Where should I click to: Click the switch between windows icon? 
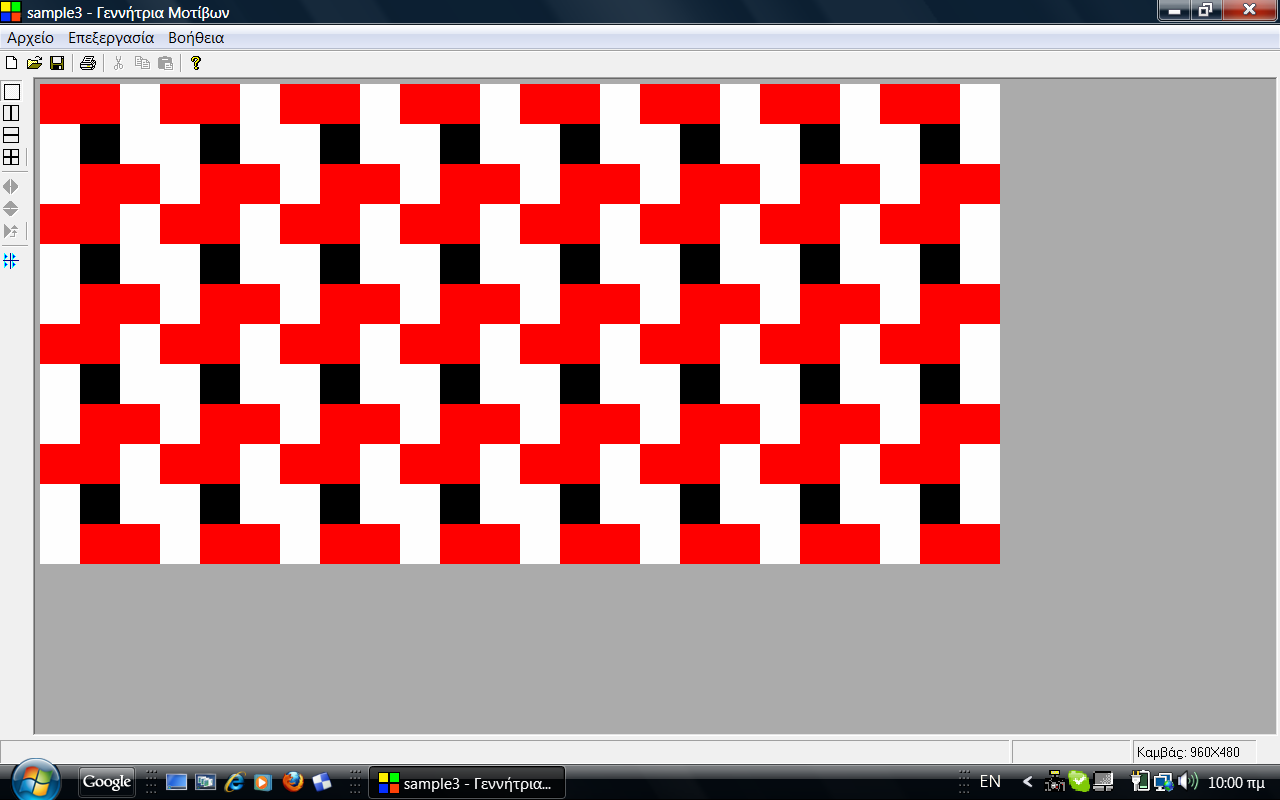tap(205, 782)
